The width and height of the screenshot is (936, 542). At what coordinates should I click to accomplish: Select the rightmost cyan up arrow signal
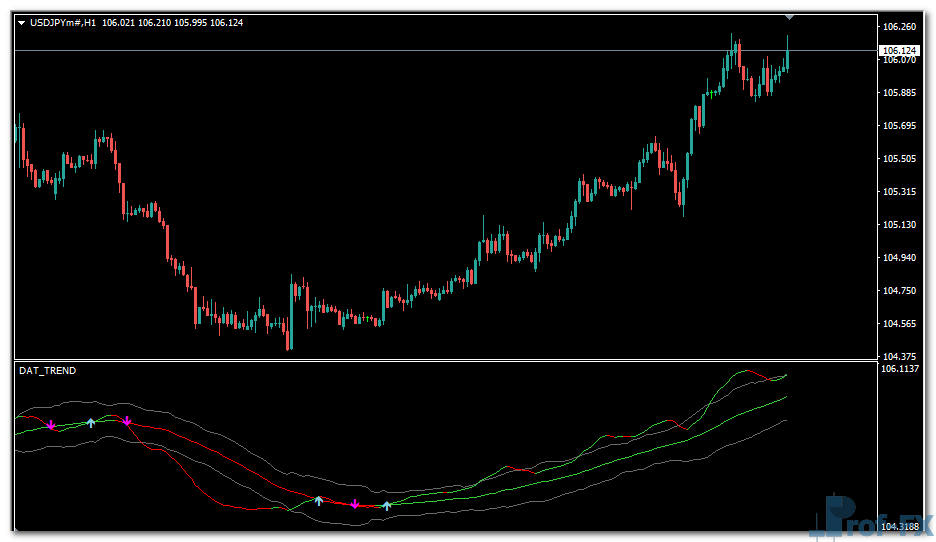(387, 505)
